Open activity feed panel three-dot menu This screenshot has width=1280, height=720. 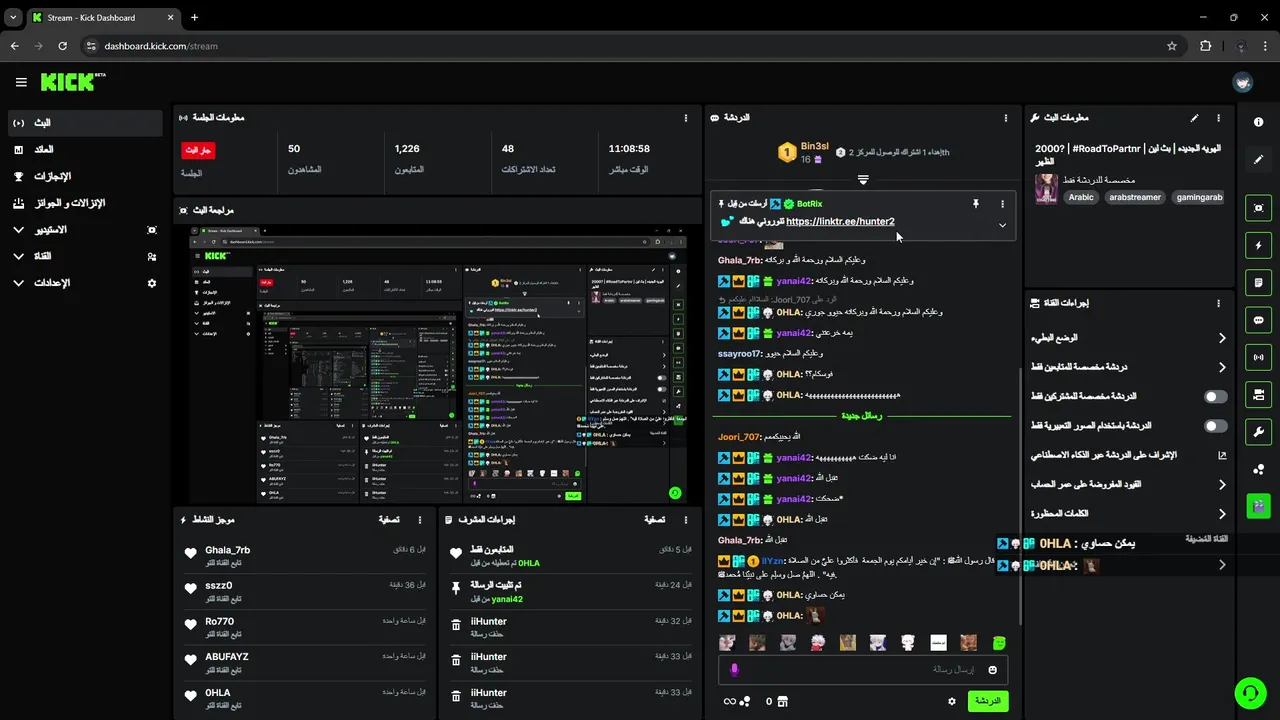tap(420, 520)
